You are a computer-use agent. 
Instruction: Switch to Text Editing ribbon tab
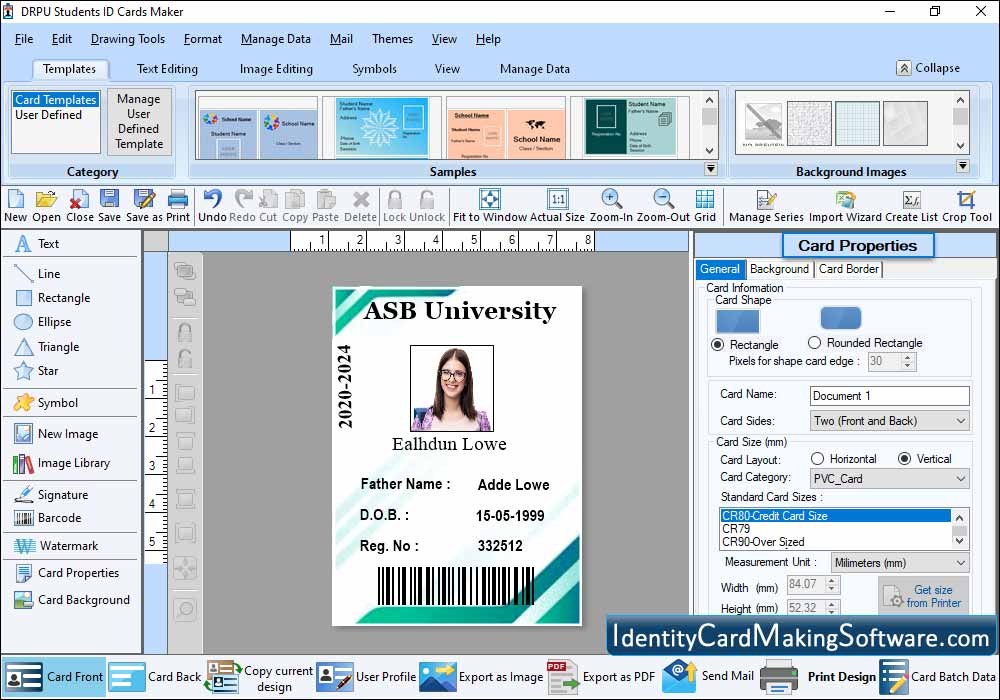coord(167,69)
